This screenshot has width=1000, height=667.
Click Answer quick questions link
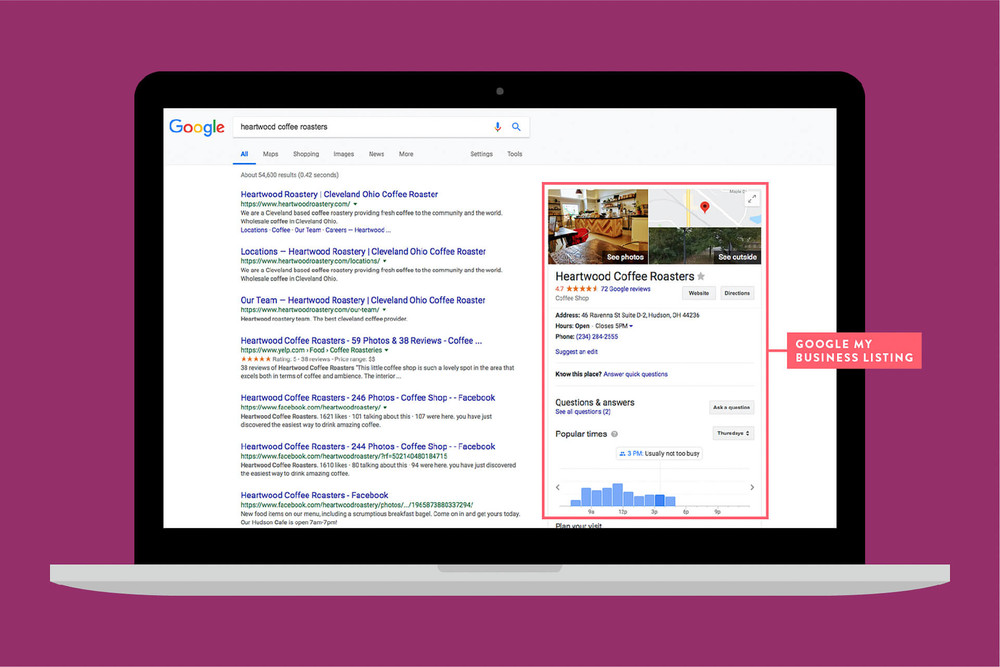(x=636, y=374)
